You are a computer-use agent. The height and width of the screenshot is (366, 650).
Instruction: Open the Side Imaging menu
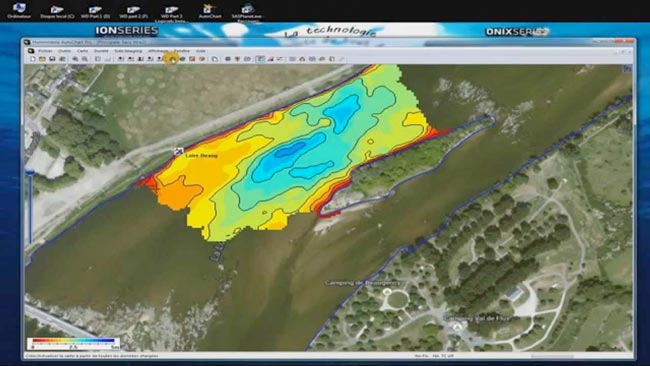click(x=128, y=51)
